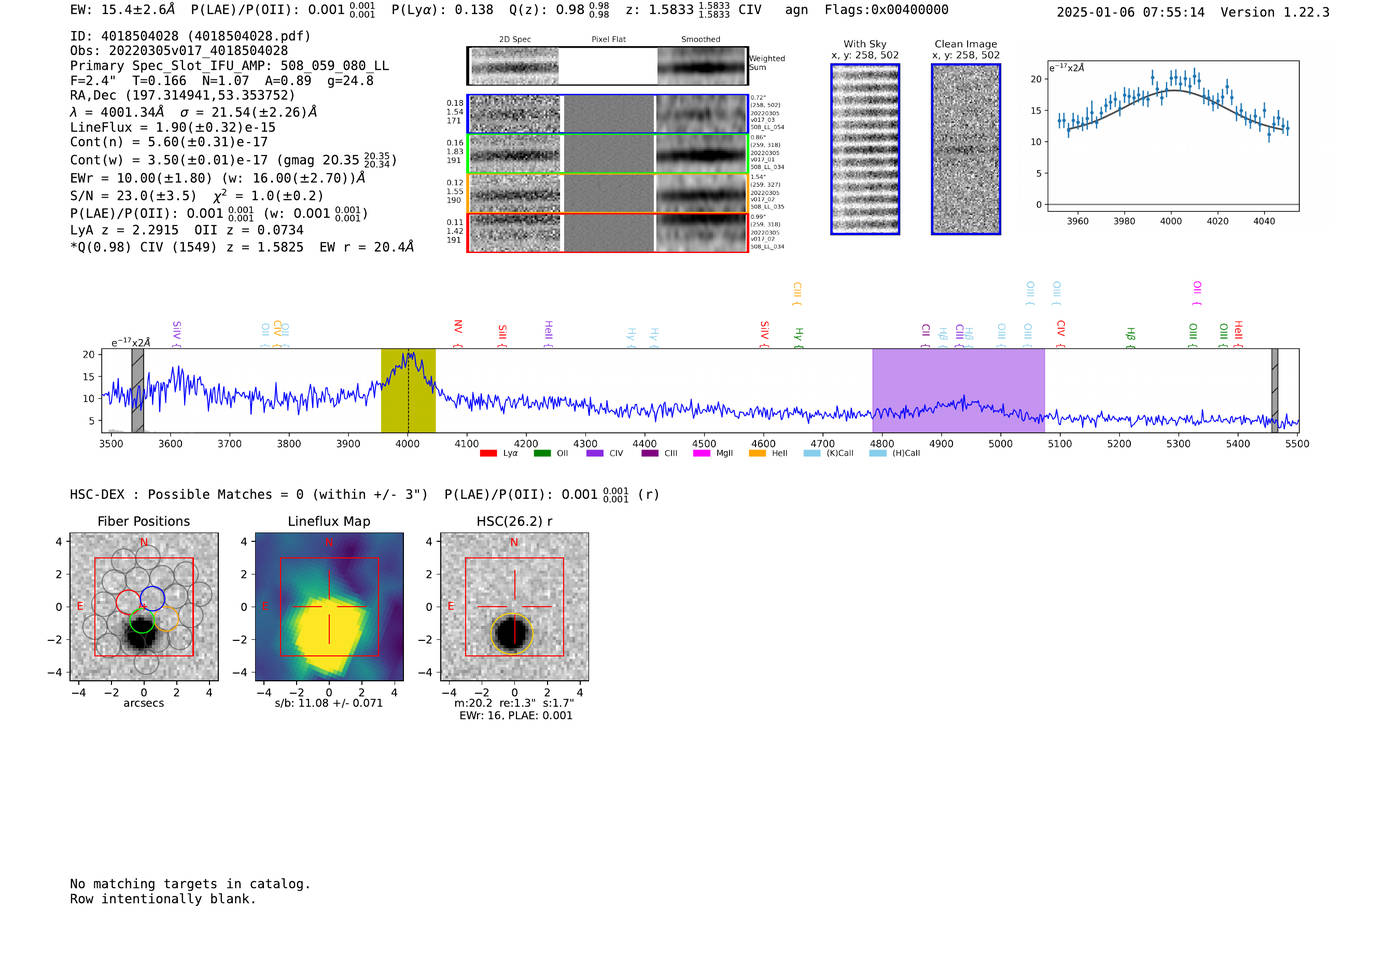Click the Obs: 20220305v017_4018504028 line
The image size is (1400, 953).
179,51
